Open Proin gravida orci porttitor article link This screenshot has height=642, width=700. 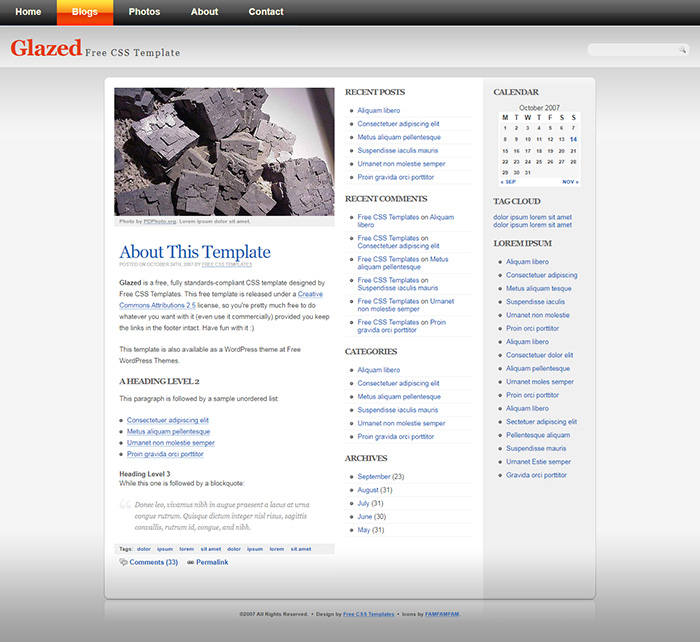(x=165, y=454)
